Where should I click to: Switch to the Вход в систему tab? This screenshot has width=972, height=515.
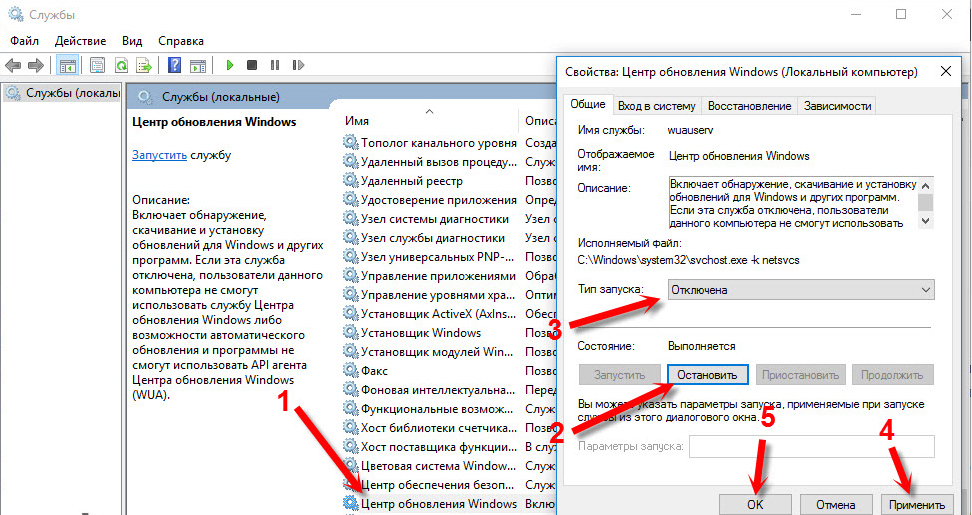coord(657,106)
